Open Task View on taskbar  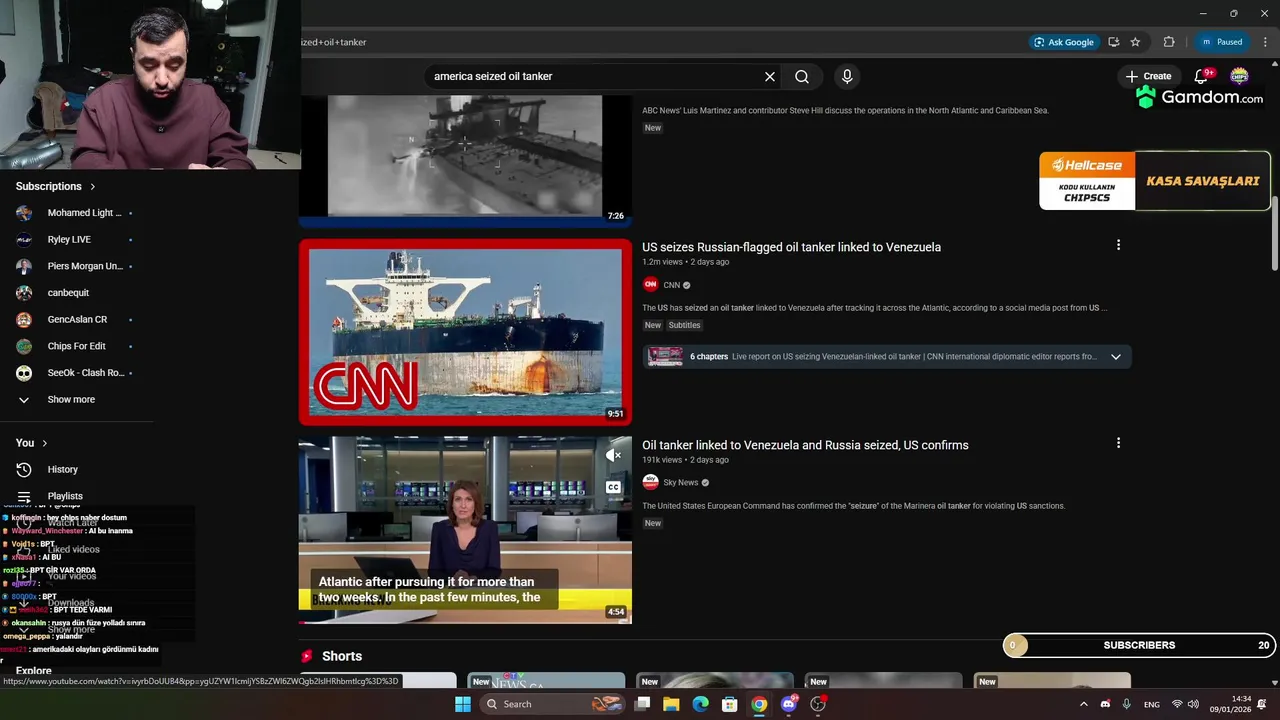[x=642, y=704]
